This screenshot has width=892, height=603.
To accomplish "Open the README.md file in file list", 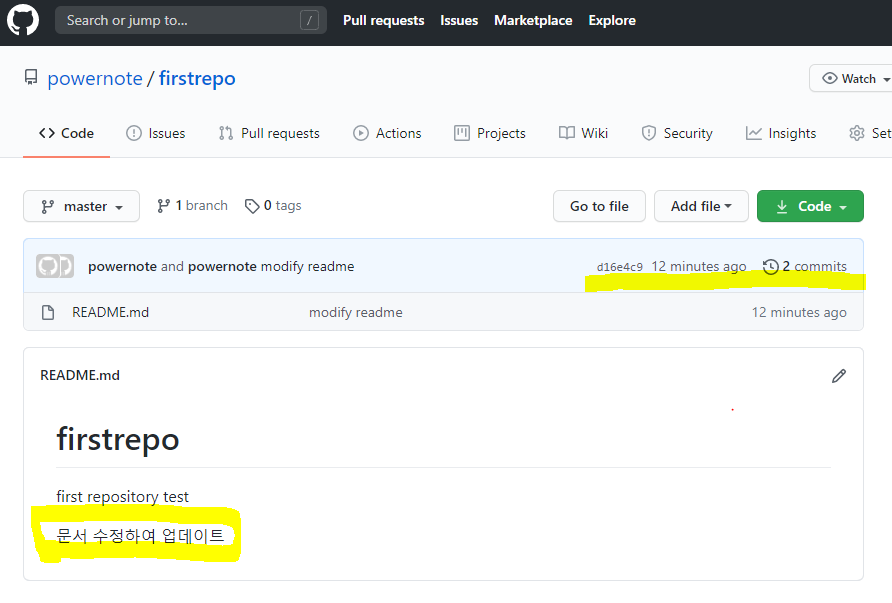I will click(110, 312).
